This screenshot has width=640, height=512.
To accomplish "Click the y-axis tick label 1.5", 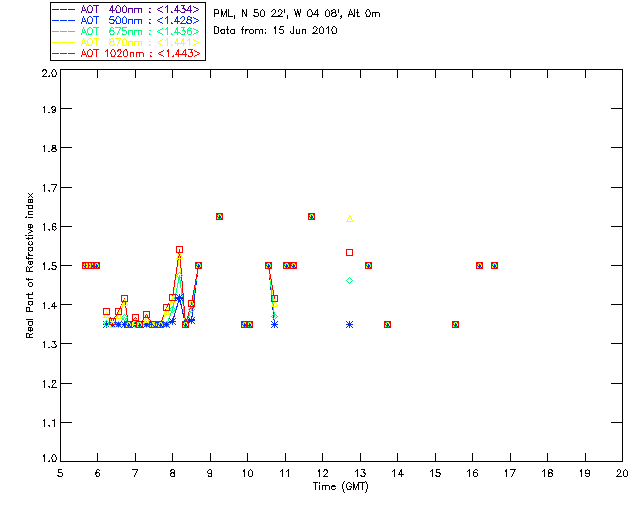I will pyautogui.click(x=49, y=266).
